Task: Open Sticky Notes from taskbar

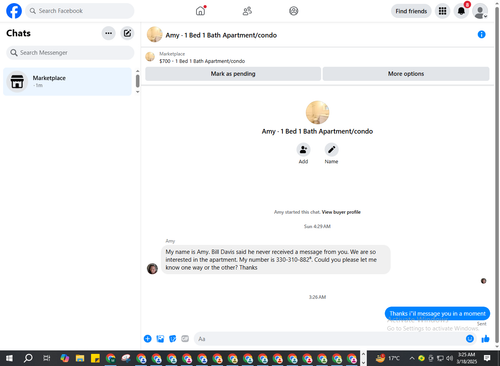Action: click(x=95, y=358)
